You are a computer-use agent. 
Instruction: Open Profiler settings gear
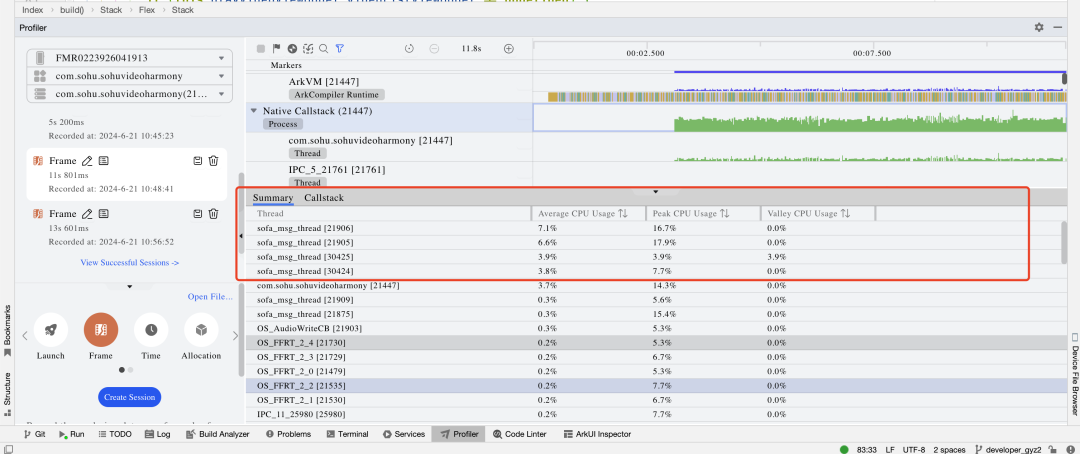click(x=1039, y=28)
